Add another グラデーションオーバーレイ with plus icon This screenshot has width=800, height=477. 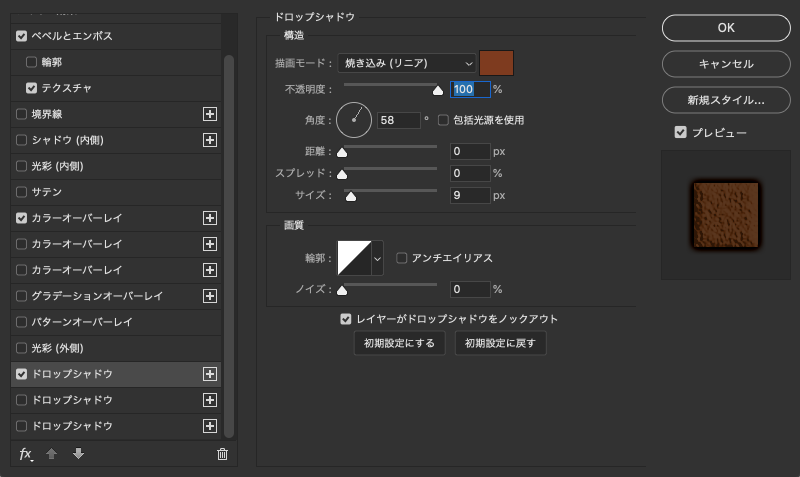pos(210,296)
